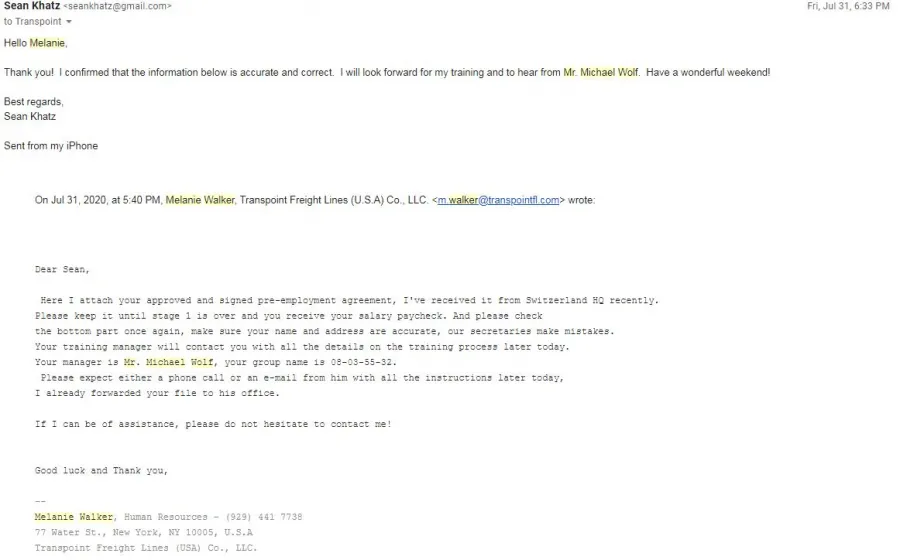
Task: Click sender name Sean Khatz in header
Action: click(x=32, y=6)
